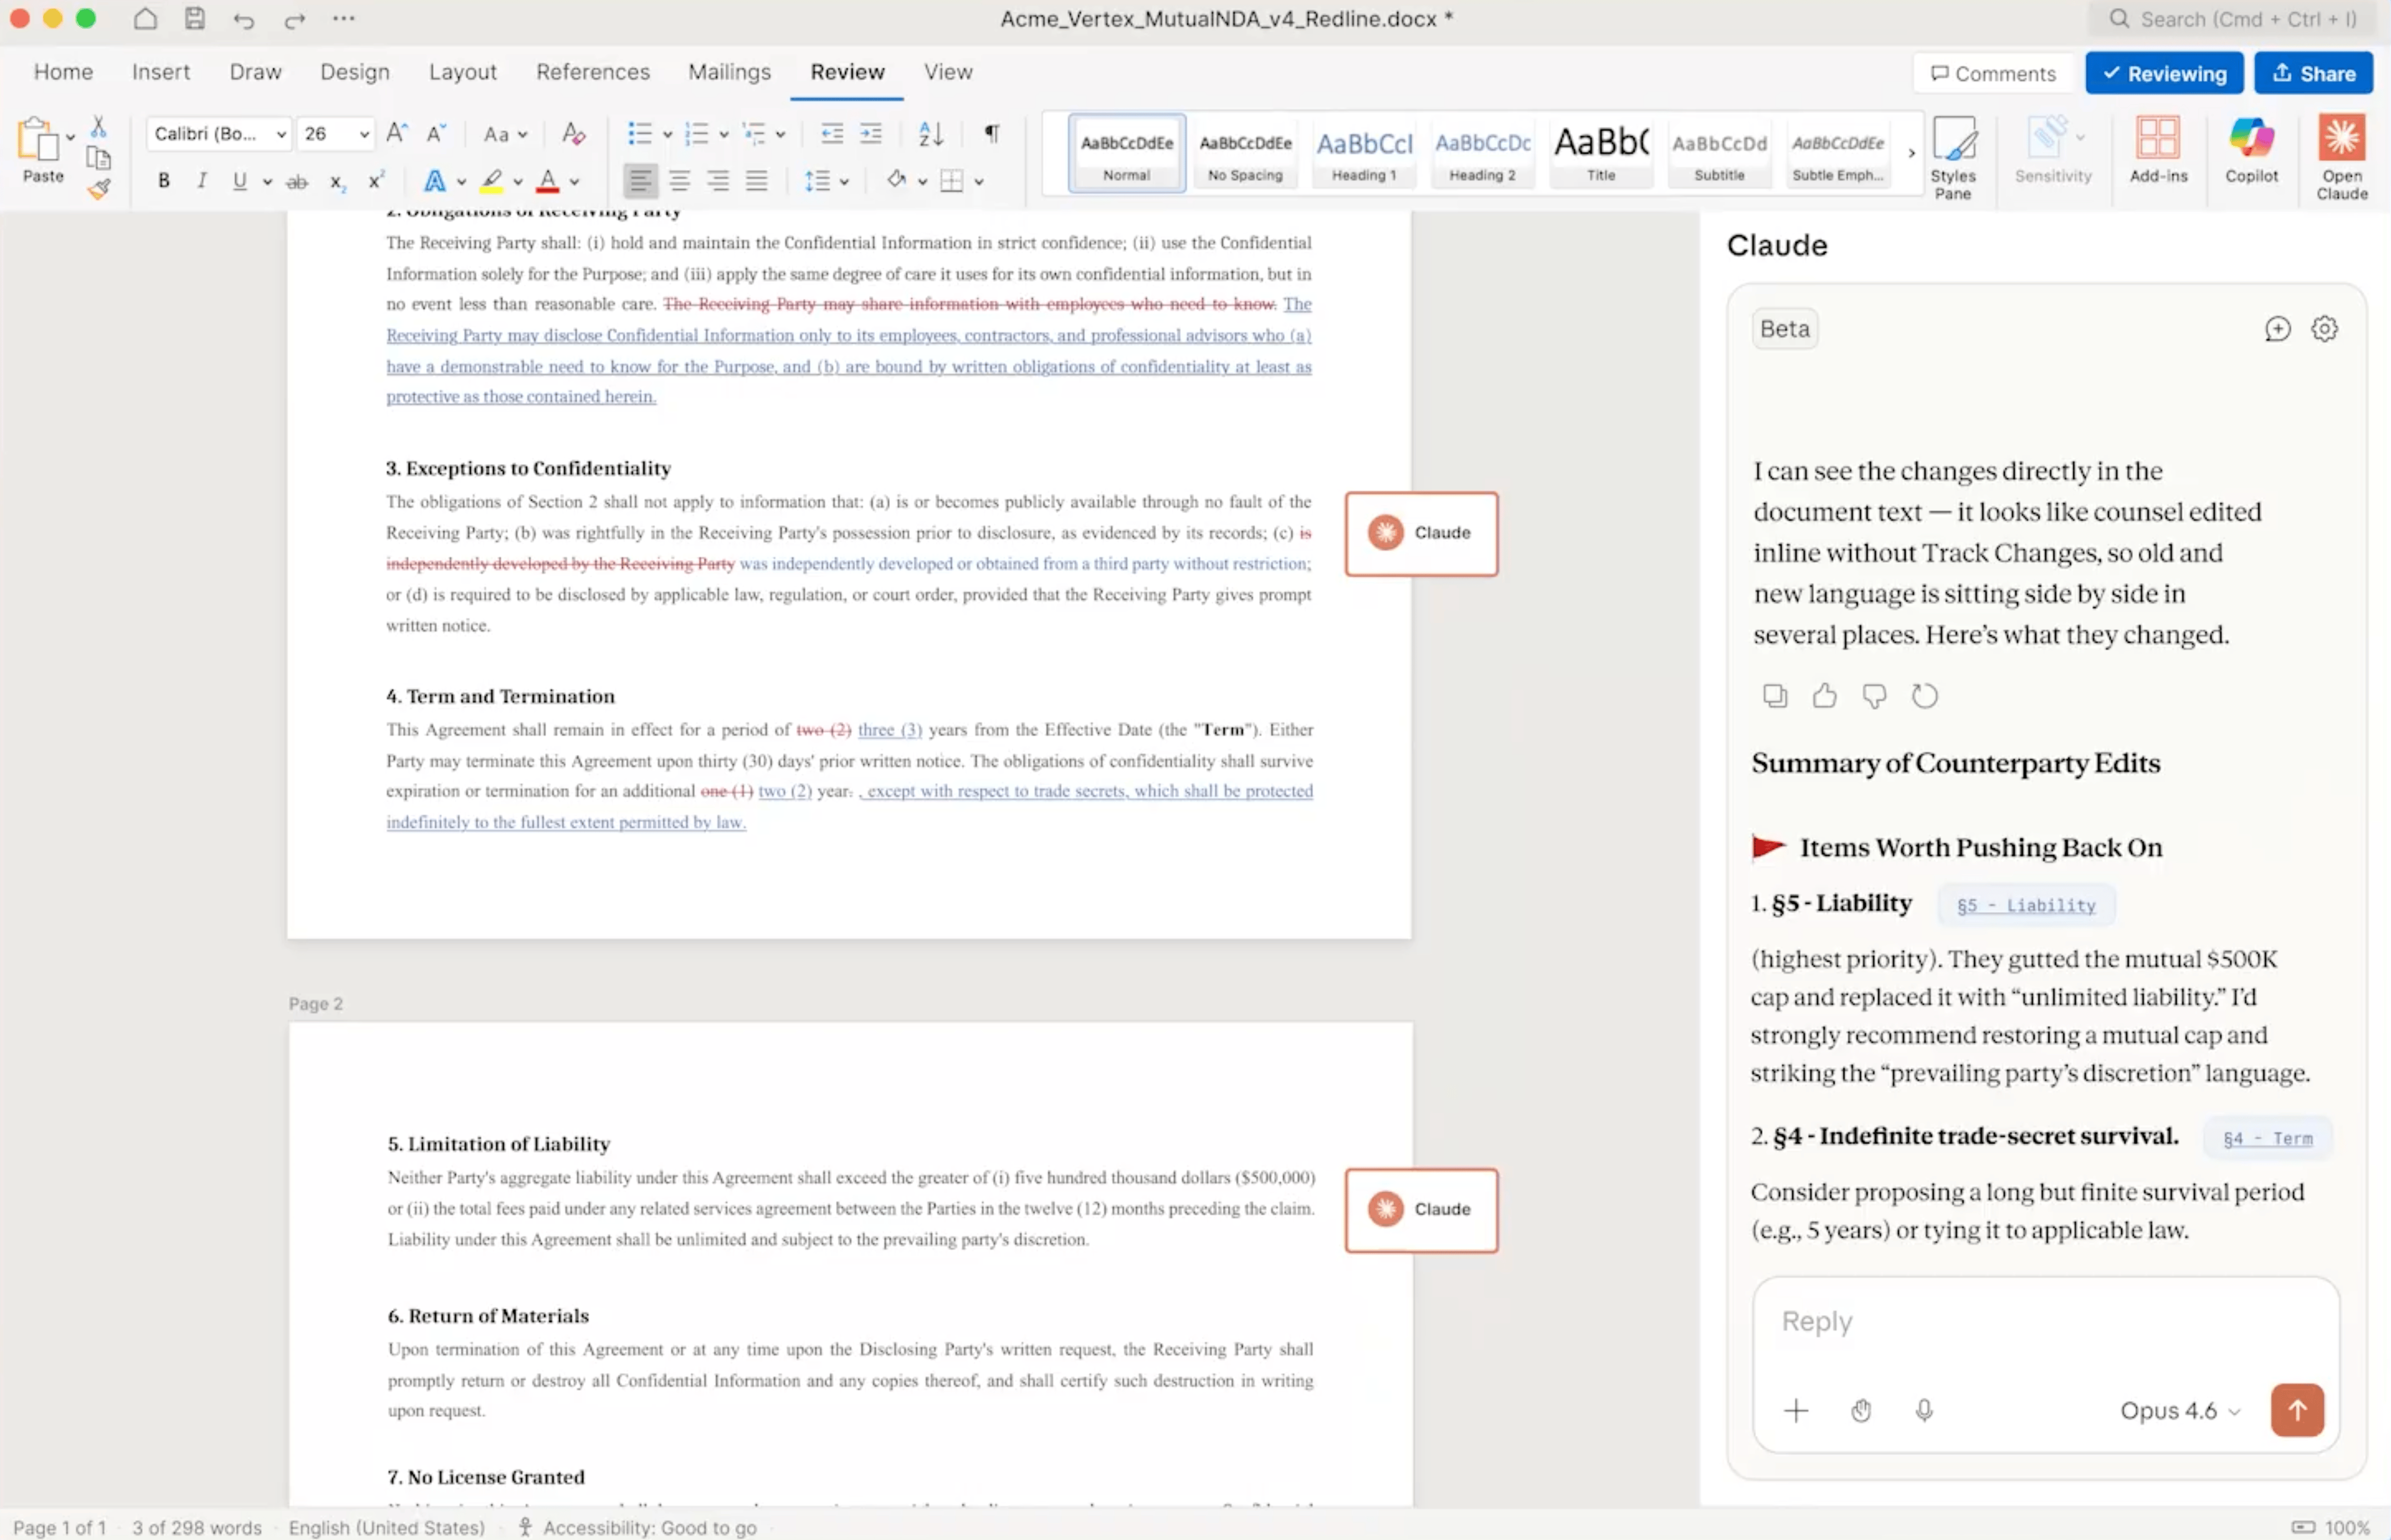This screenshot has height=1540, width=2391.
Task: Toggle italic formatting
Action: tap(202, 181)
